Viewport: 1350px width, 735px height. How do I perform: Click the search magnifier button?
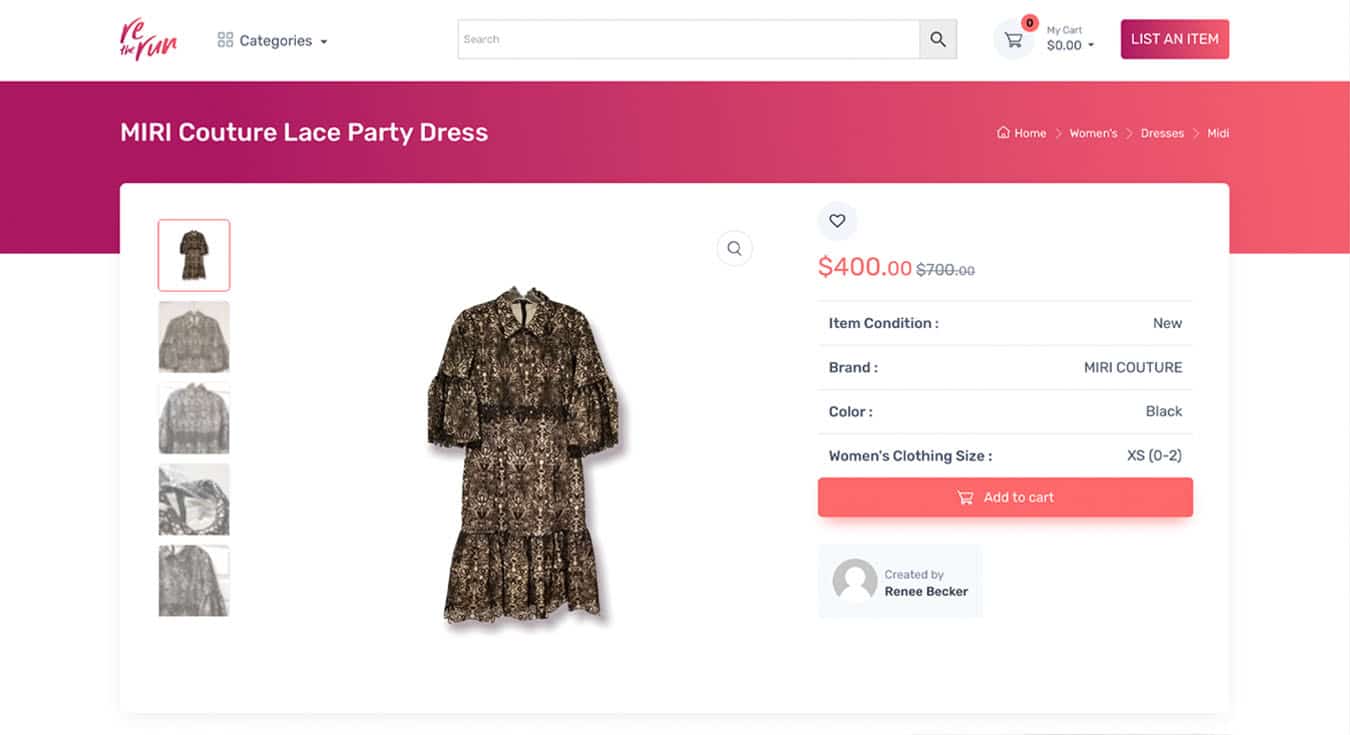(x=938, y=39)
